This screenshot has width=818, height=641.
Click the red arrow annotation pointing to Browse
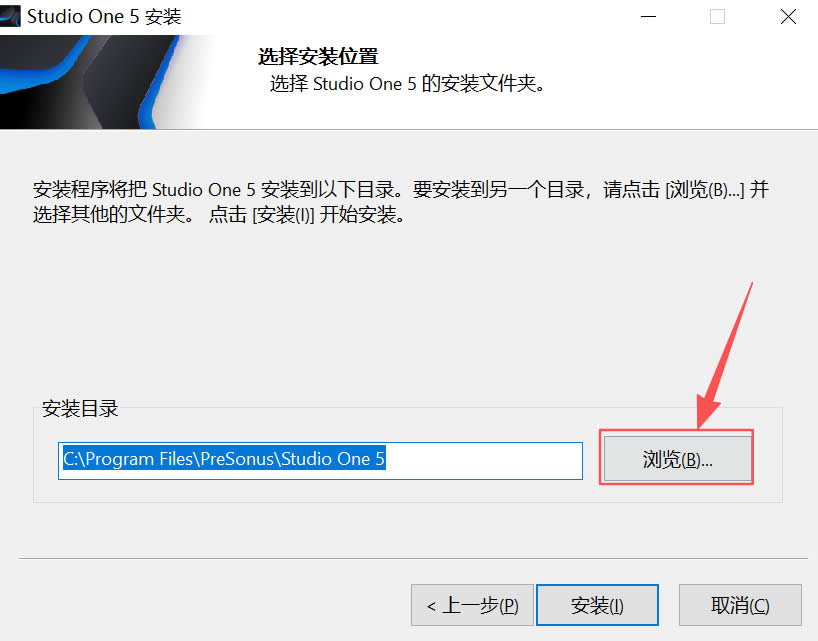(724, 356)
